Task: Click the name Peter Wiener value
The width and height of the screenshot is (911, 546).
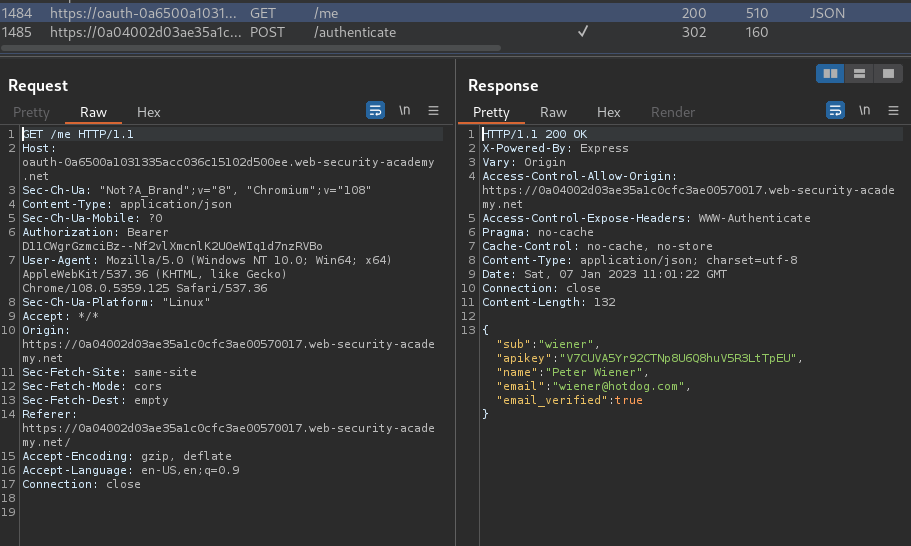Action: coord(594,372)
